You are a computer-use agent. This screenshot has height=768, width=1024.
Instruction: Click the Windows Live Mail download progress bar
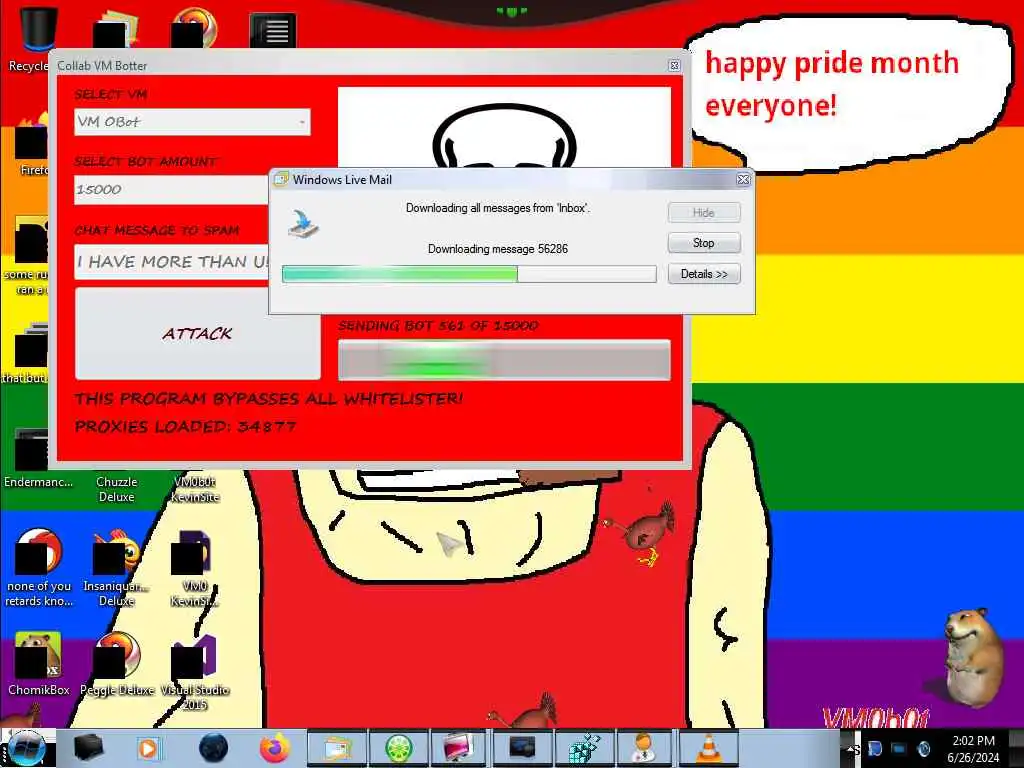(469, 274)
